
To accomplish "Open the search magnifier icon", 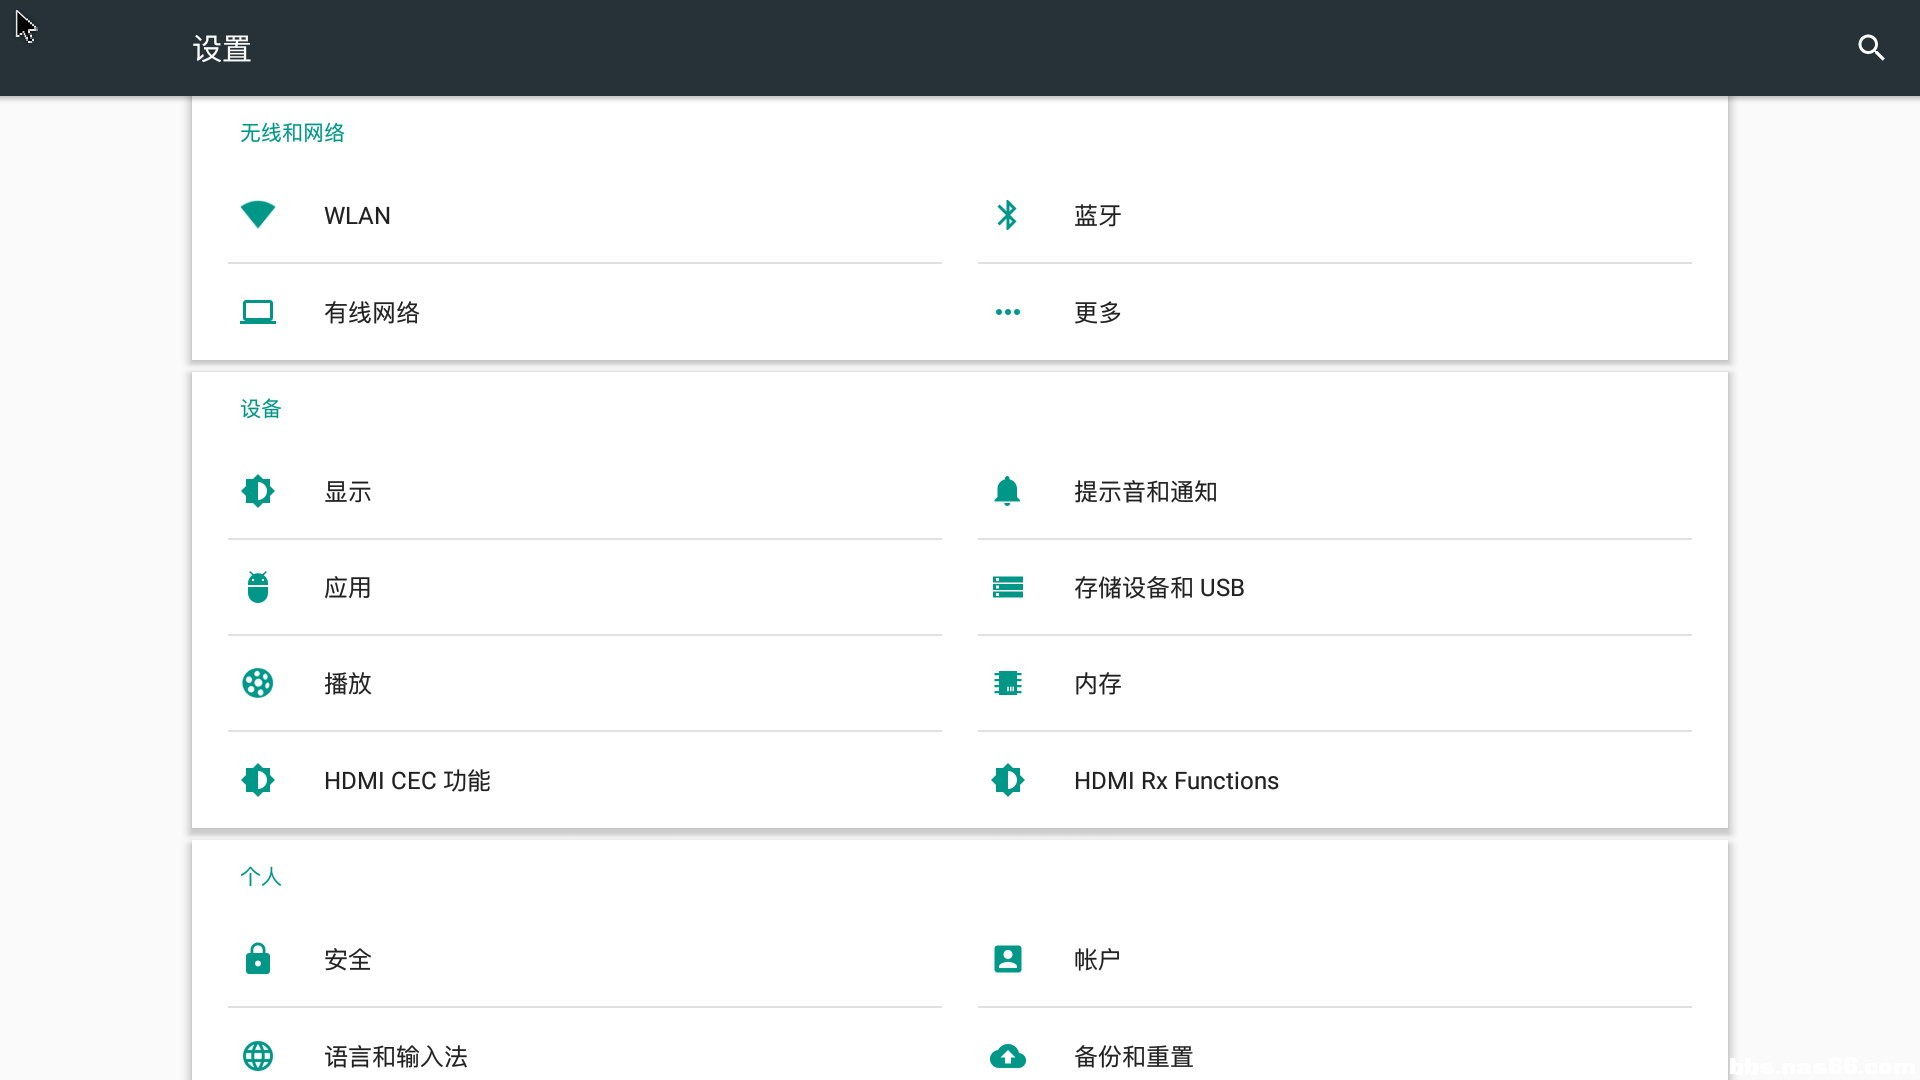I will (1871, 48).
